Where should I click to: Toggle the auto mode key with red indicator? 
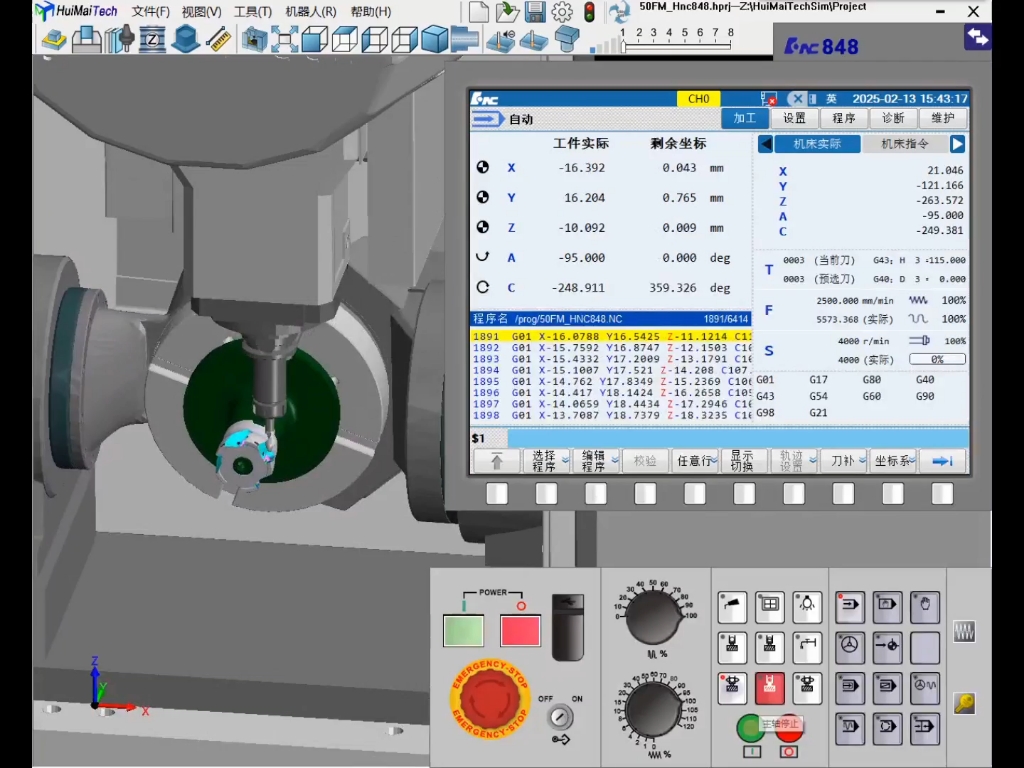point(849,606)
